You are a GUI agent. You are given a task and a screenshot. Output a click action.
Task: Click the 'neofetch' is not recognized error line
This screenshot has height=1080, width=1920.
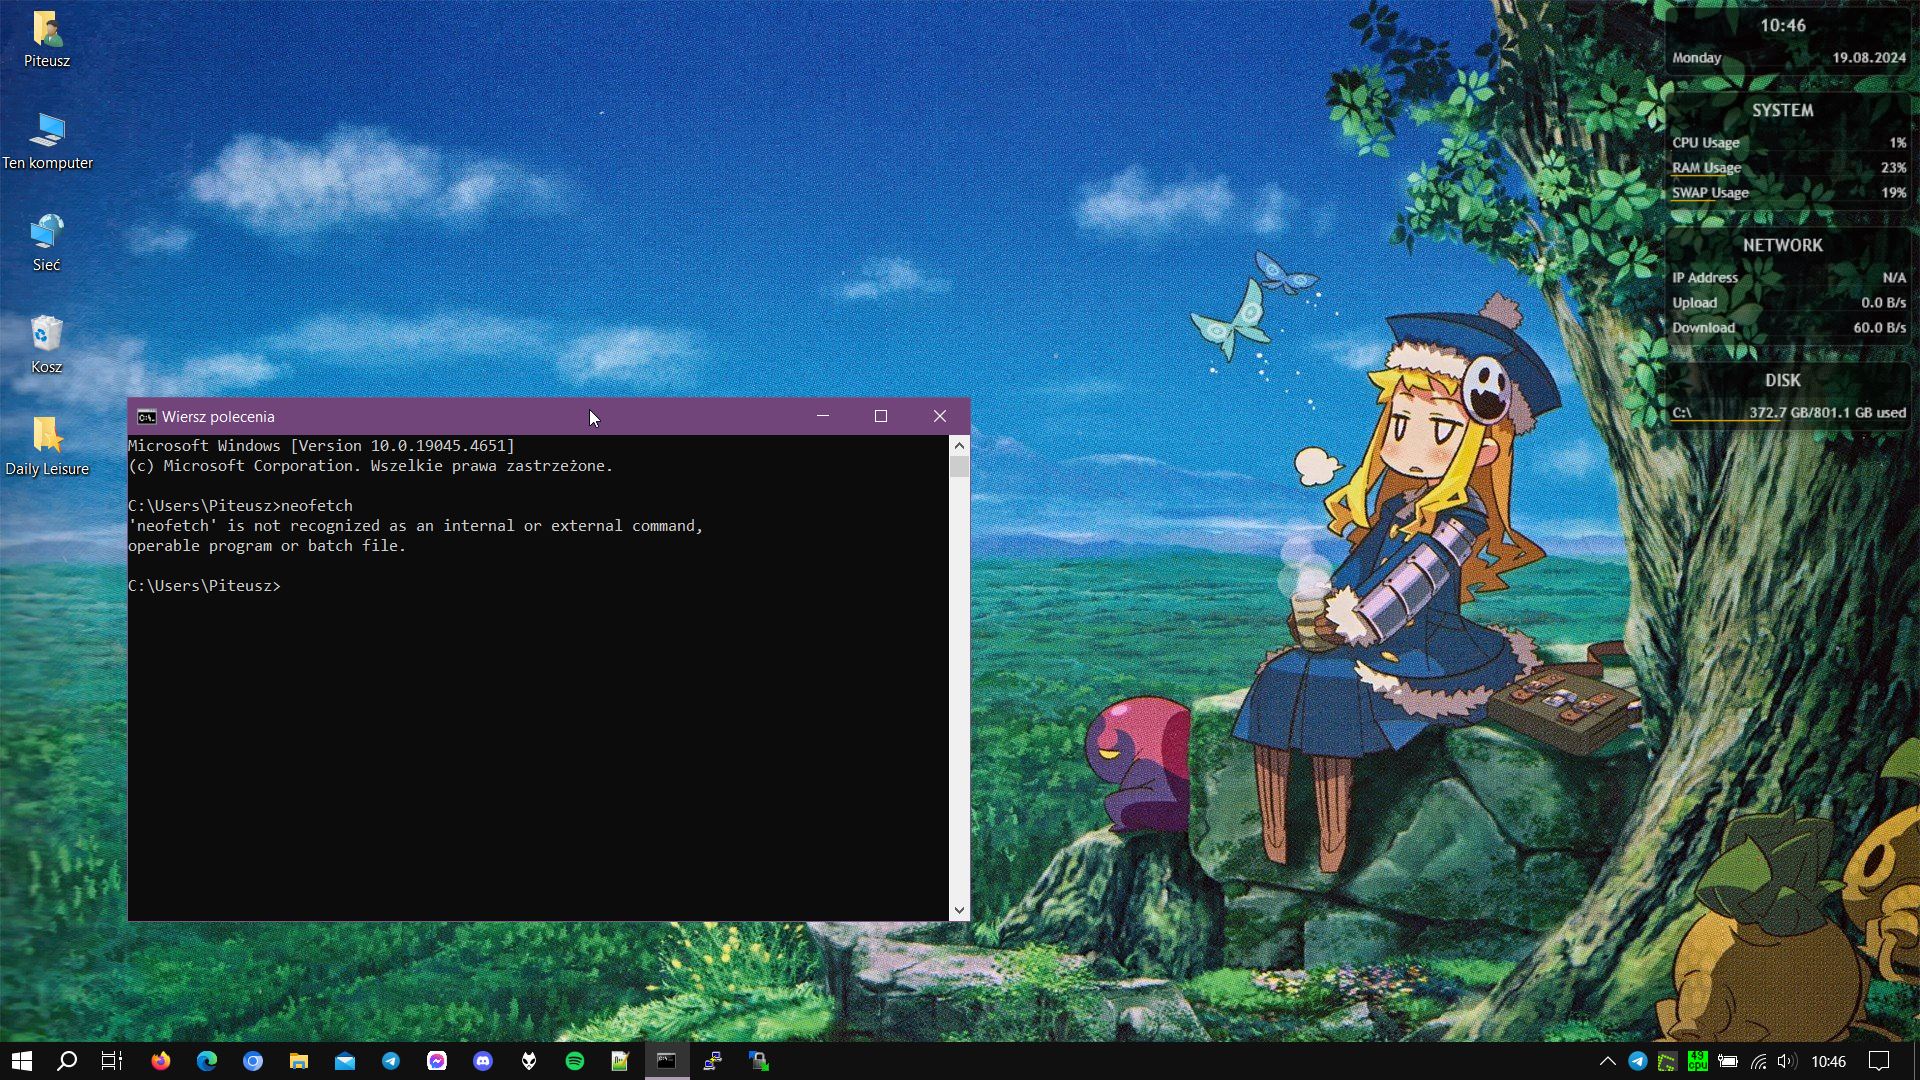pos(415,526)
